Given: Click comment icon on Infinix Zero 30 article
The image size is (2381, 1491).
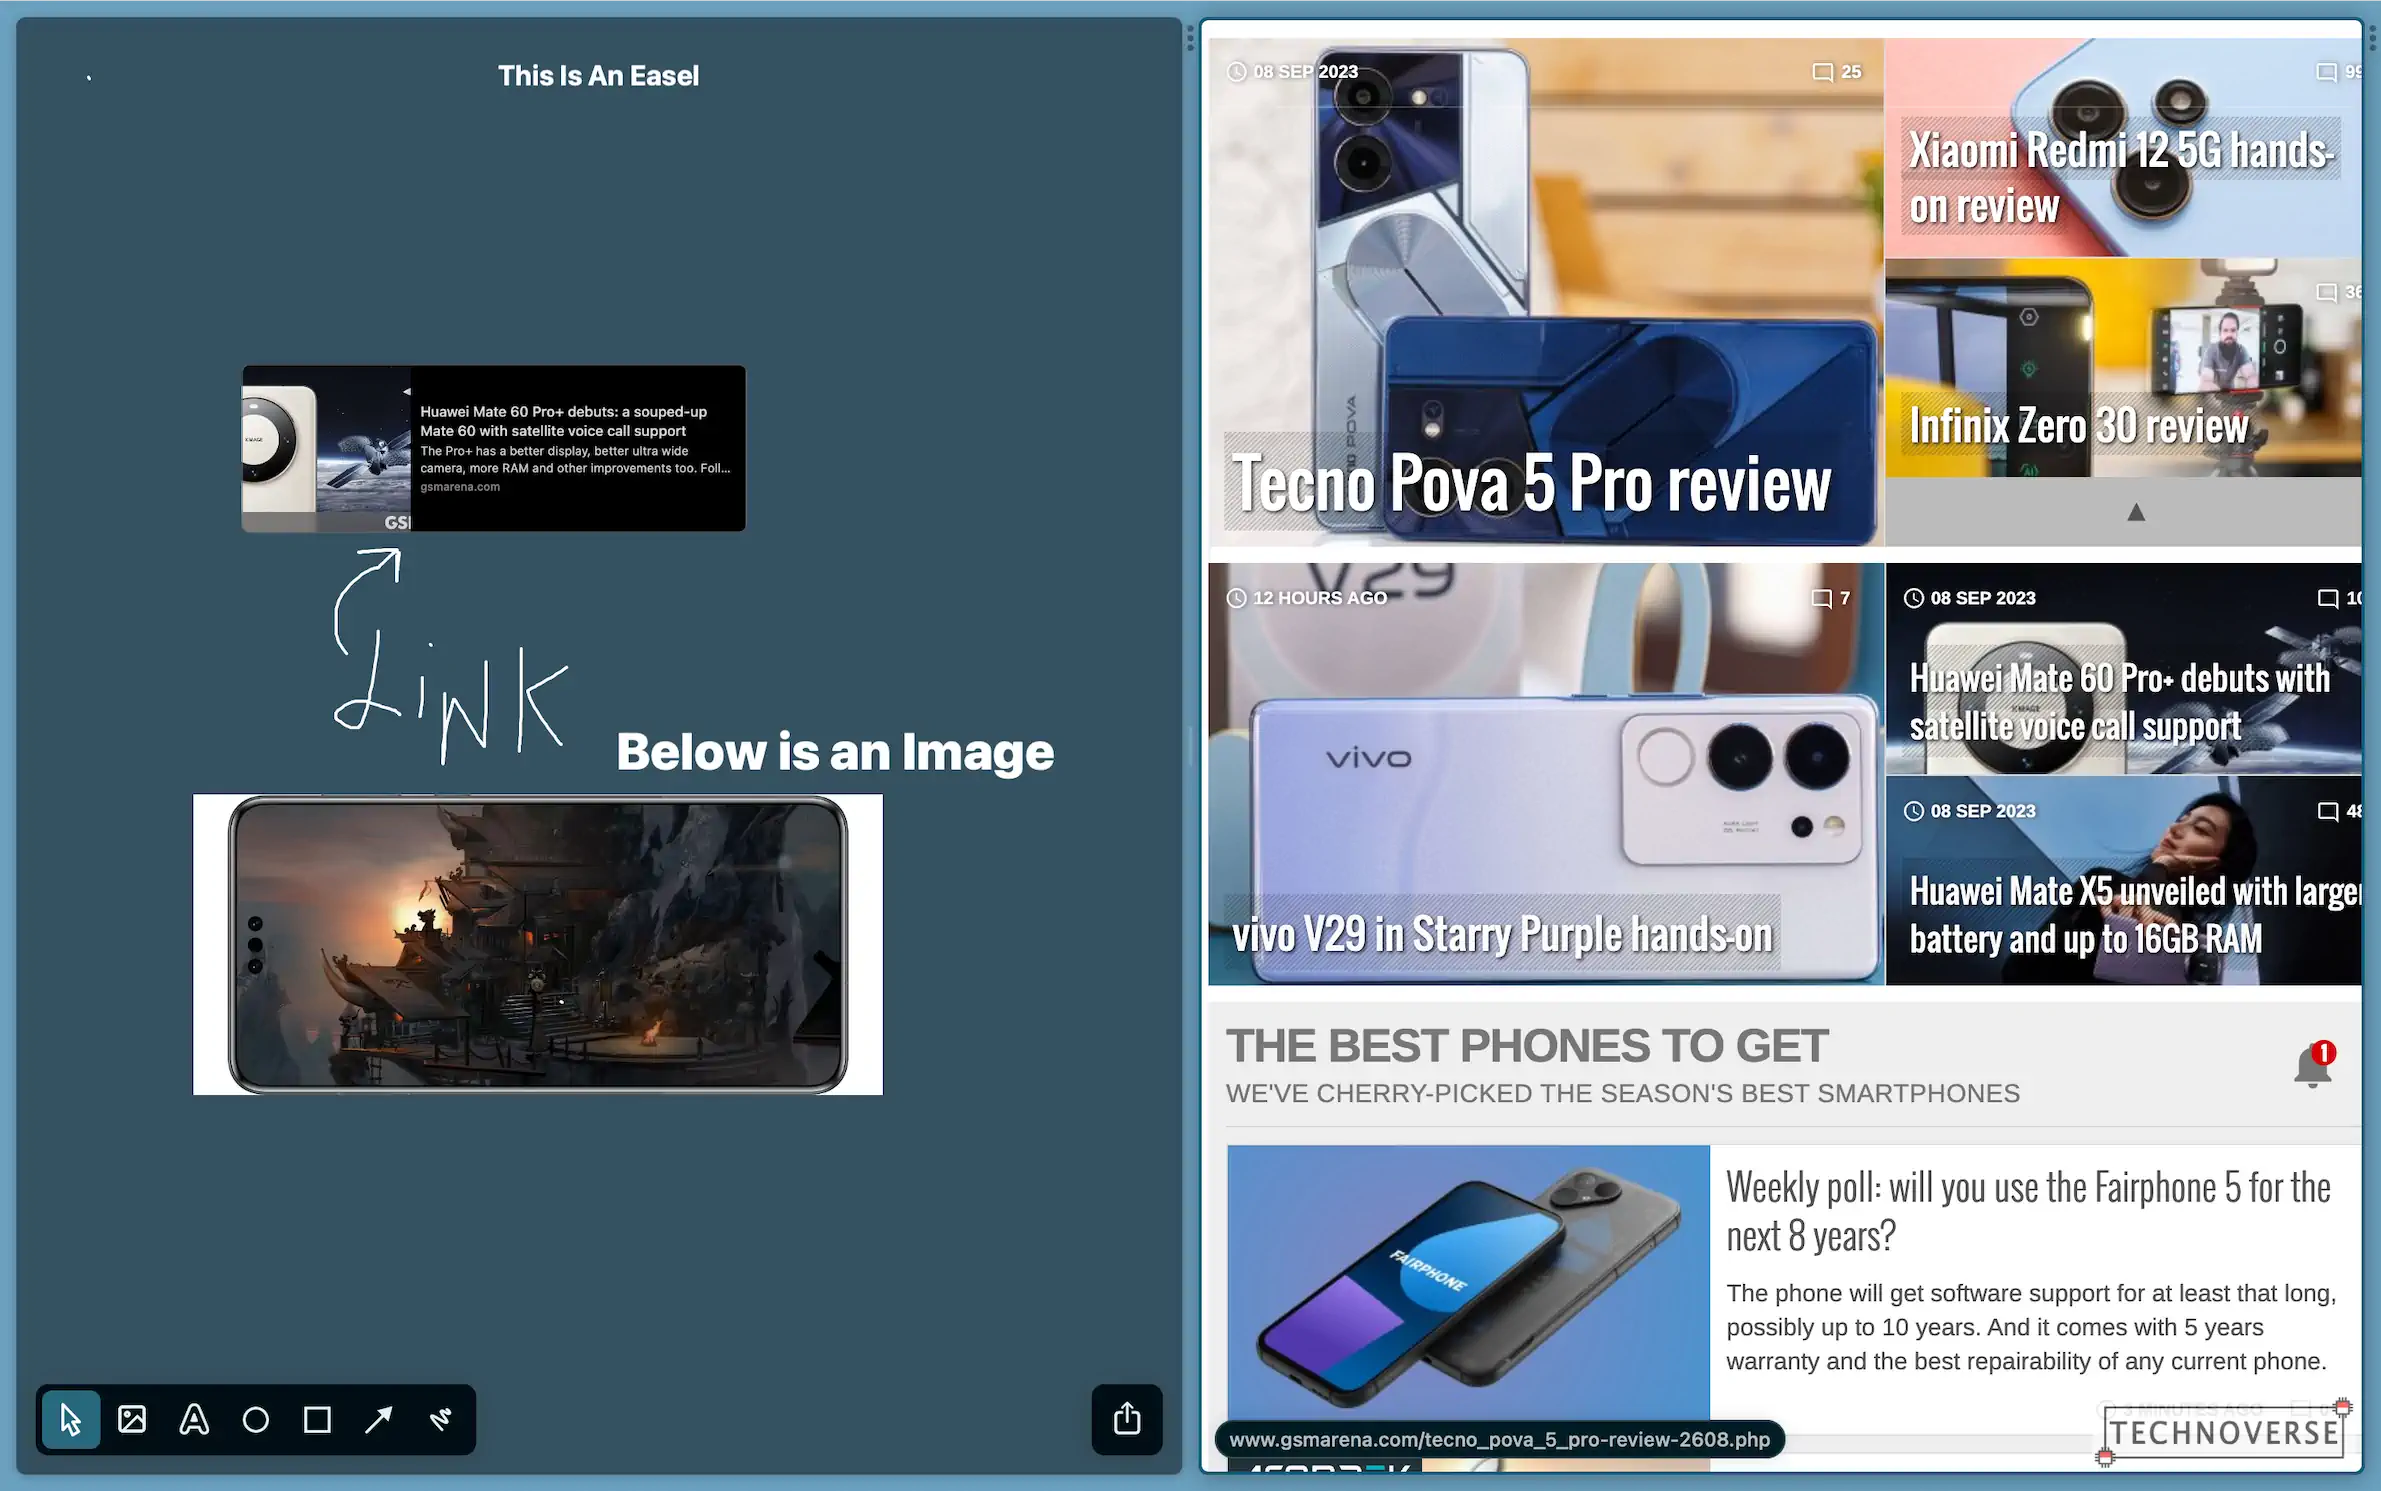Looking at the screenshot, I should [x=2327, y=292].
